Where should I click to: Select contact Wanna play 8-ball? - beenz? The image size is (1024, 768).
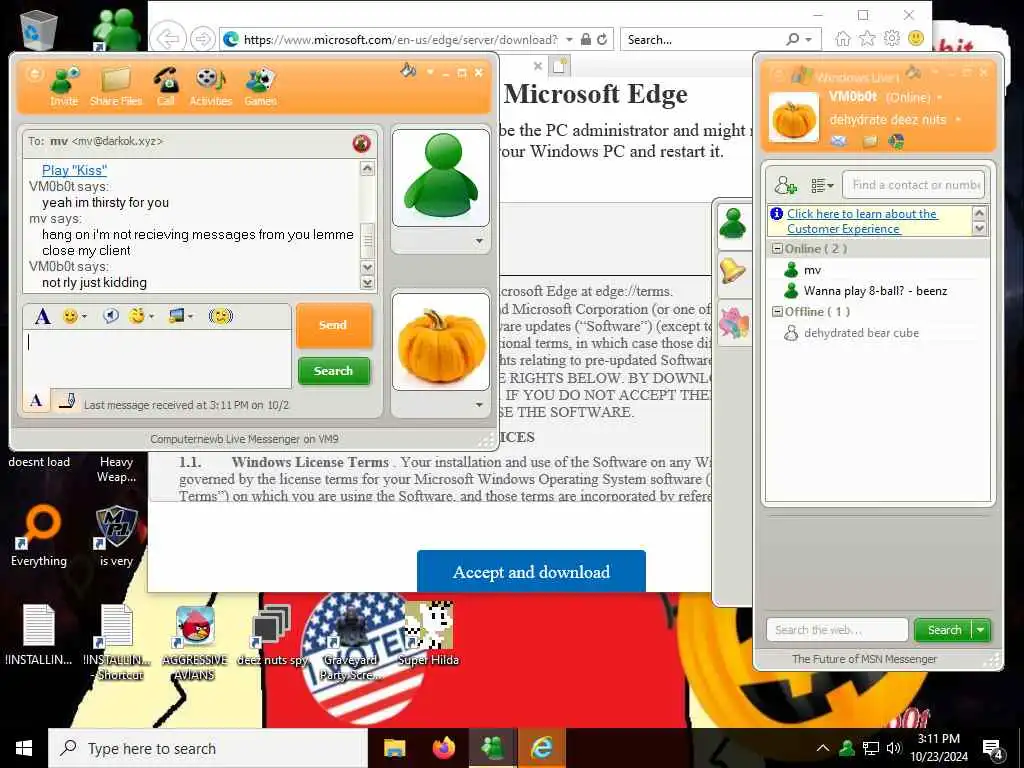[x=877, y=291]
